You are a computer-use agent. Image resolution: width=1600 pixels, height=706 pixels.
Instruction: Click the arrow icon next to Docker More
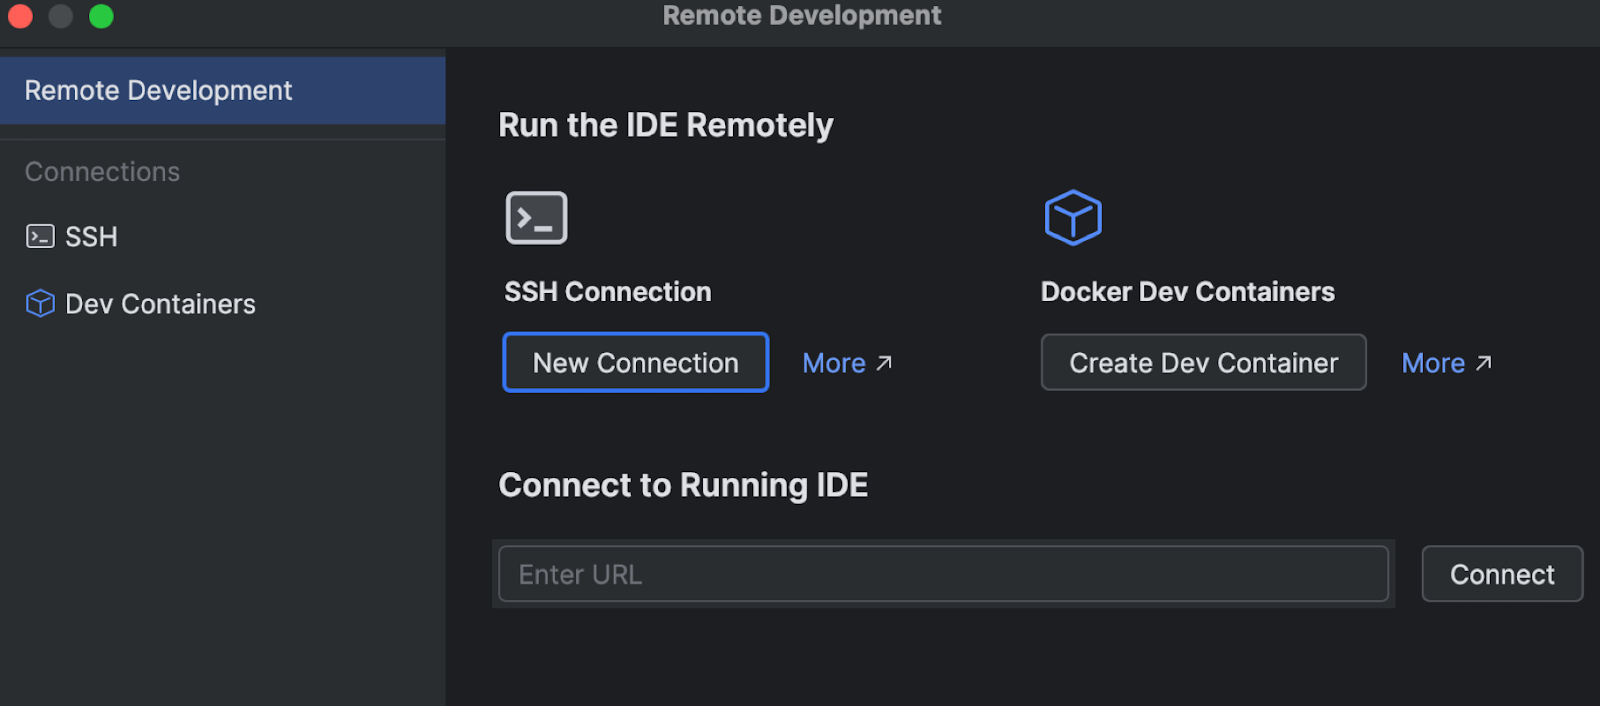coord(1484,363)
